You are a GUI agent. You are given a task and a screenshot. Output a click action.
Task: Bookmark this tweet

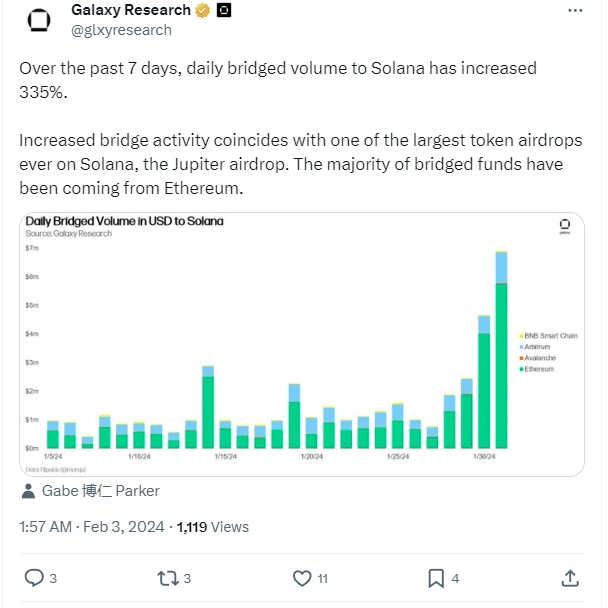coord(436,578)
